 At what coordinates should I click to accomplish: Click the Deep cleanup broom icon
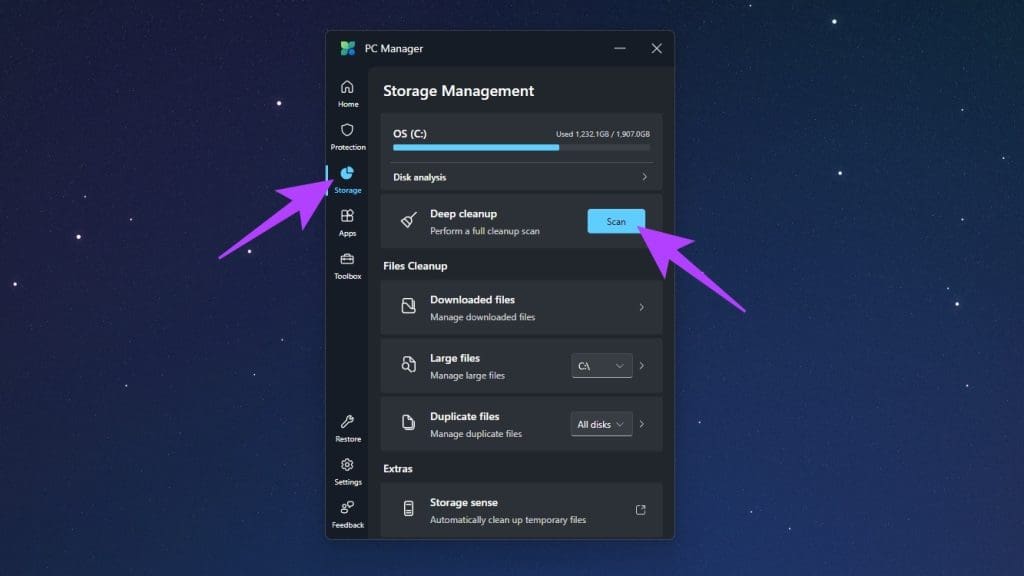[x=409, y=221]
